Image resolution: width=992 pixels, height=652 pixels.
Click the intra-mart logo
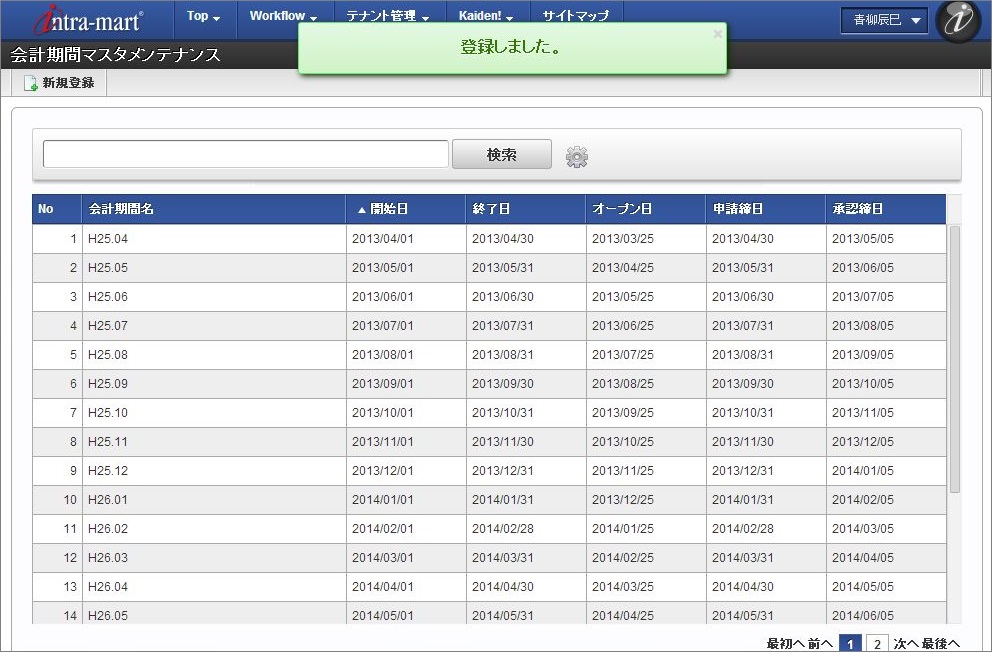(88, 20)
